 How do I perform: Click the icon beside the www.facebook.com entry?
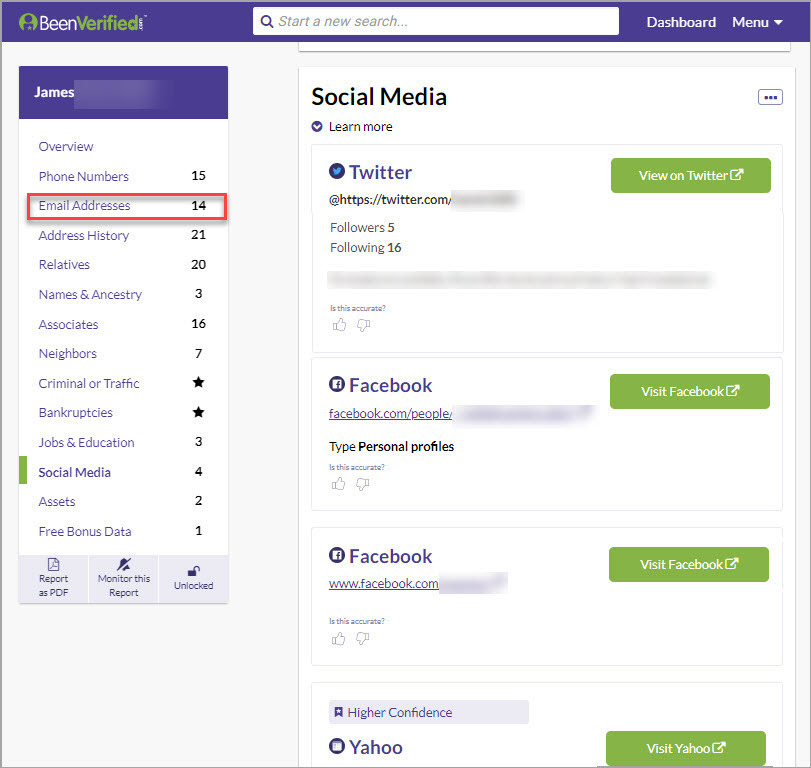[337, 555]
